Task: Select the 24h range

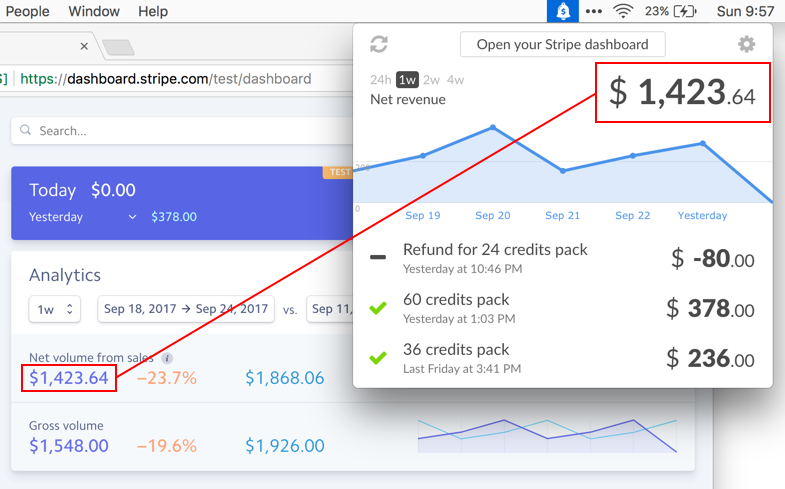Action: click(x=380, y=80)
